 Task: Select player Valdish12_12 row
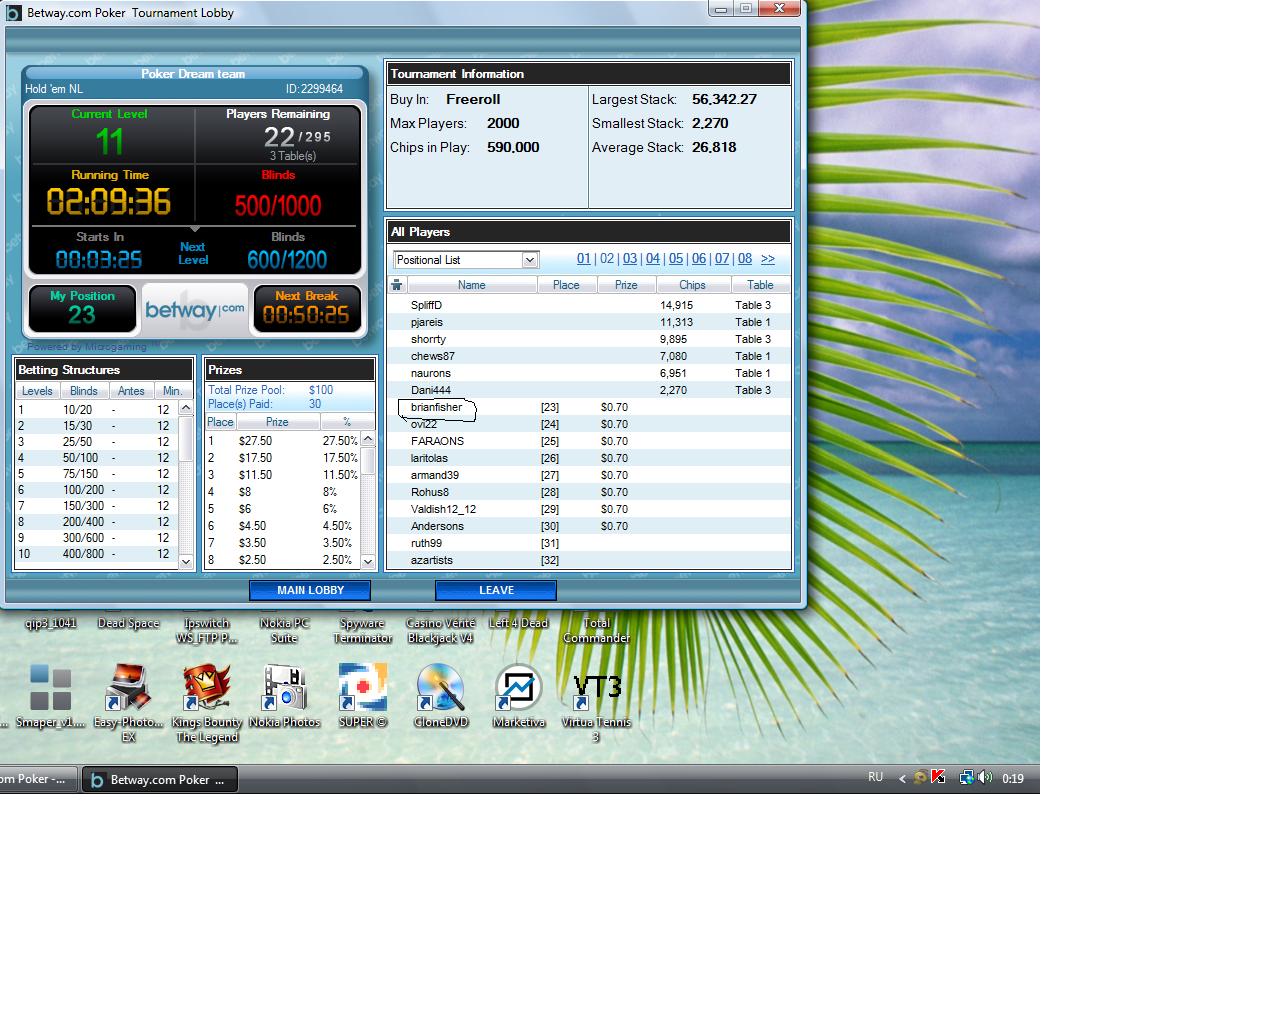pos(590,509)
